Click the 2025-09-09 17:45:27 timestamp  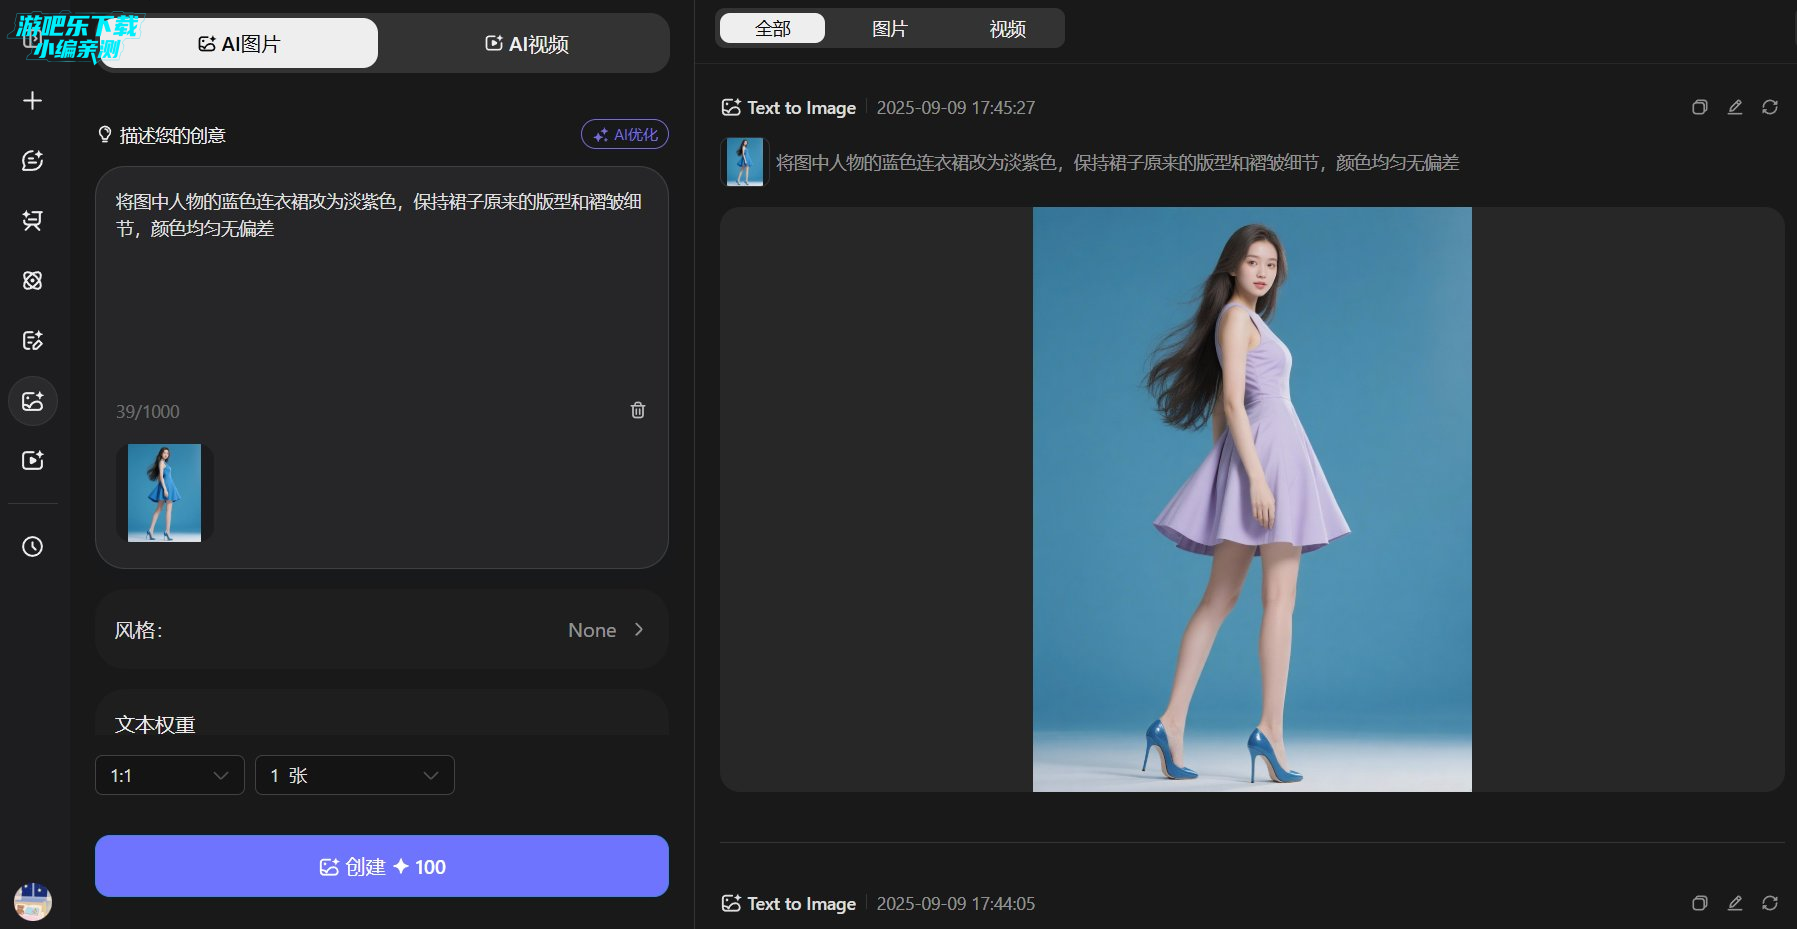(955, 107)
